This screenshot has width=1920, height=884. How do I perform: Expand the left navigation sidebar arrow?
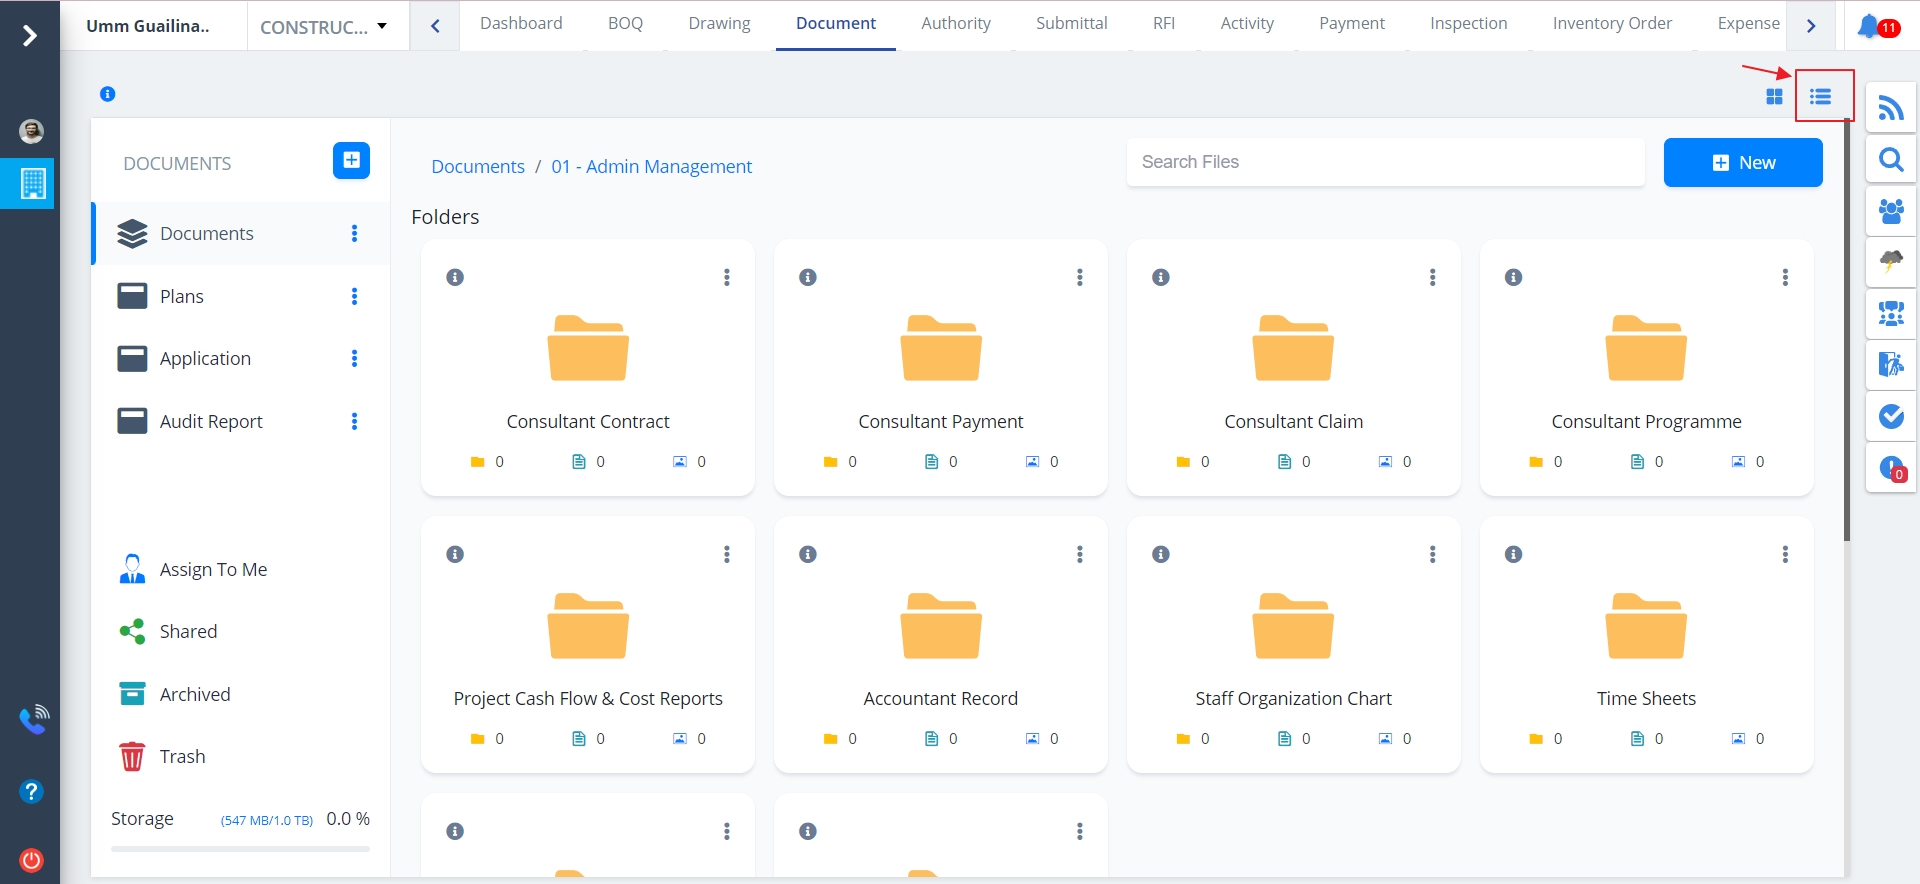point(30,36)
